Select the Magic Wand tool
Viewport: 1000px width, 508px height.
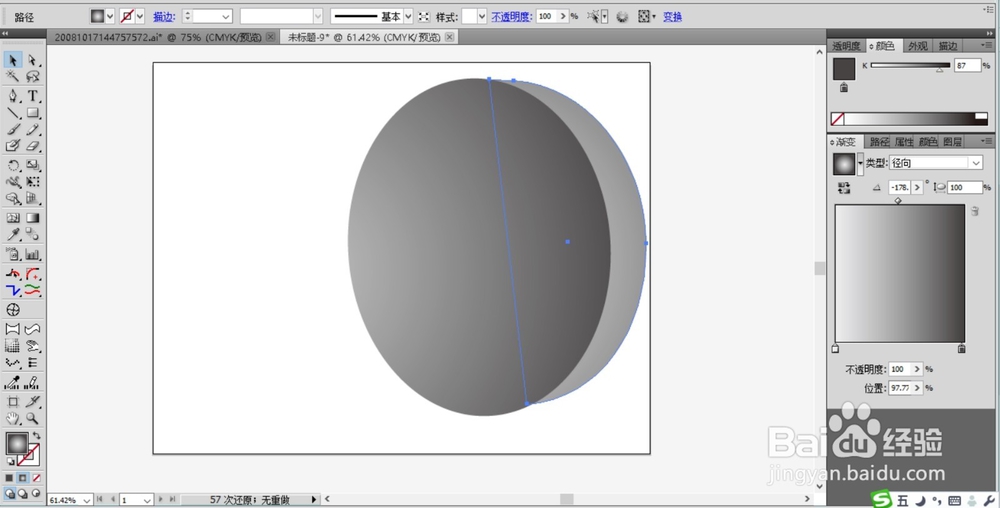coord(13,76)
